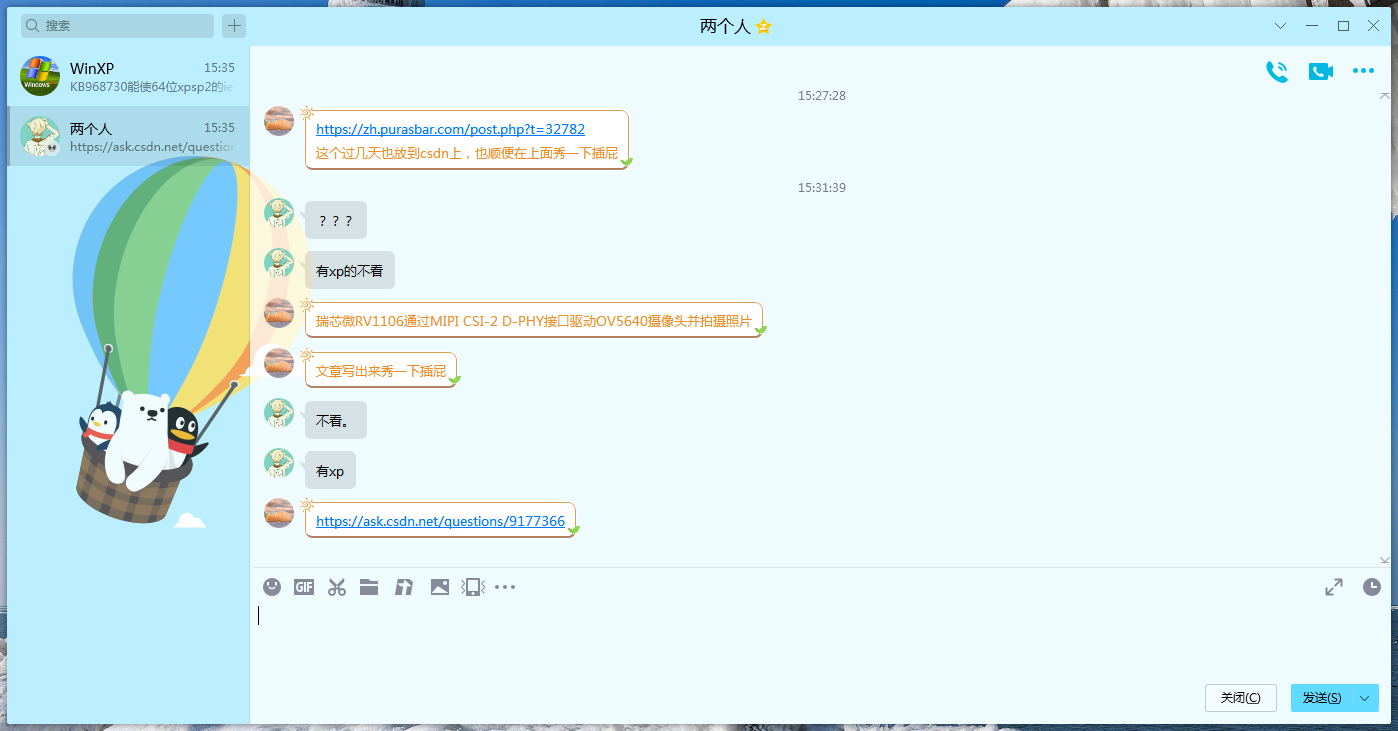
Task: Start a video call
Action: click(x=1320, y=71)
